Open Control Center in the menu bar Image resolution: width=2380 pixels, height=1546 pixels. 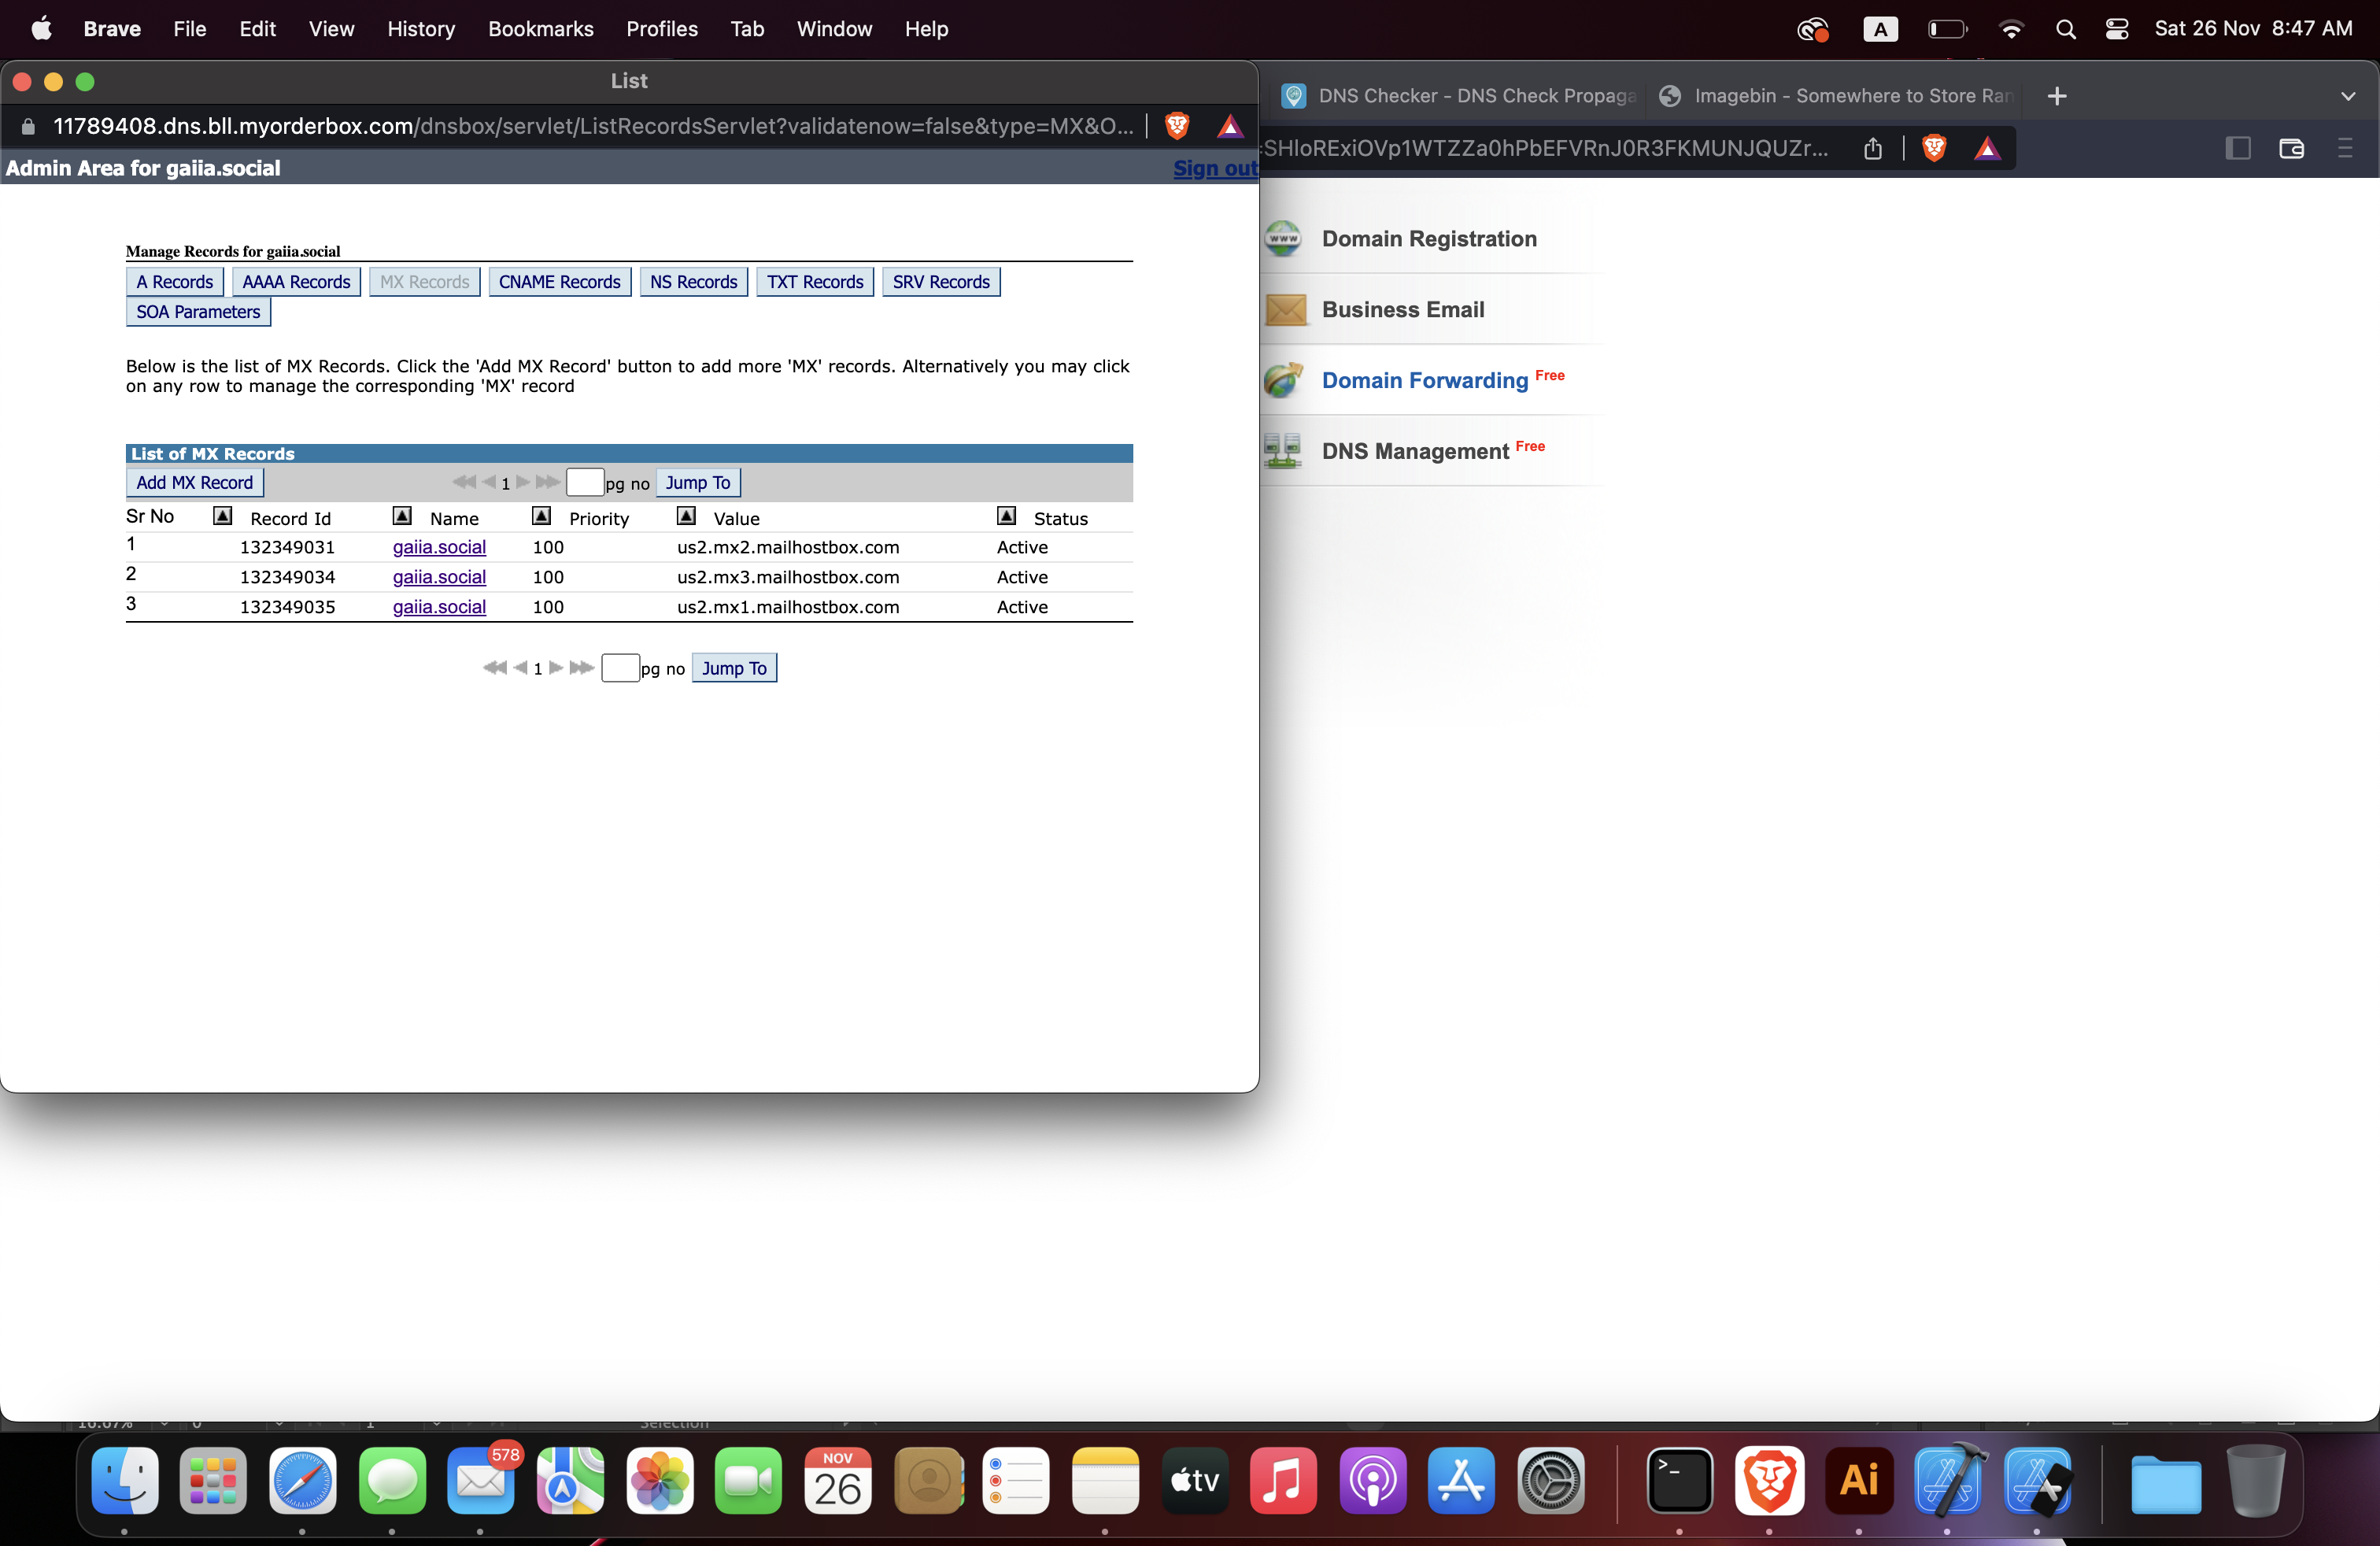(x=2117, y=29)
